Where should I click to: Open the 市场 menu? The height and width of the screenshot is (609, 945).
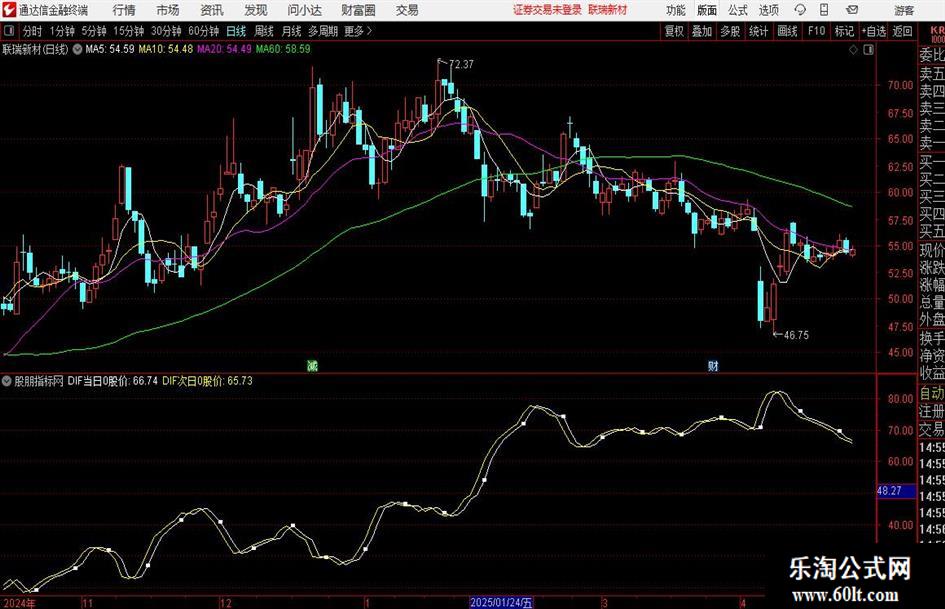(168, 10)
